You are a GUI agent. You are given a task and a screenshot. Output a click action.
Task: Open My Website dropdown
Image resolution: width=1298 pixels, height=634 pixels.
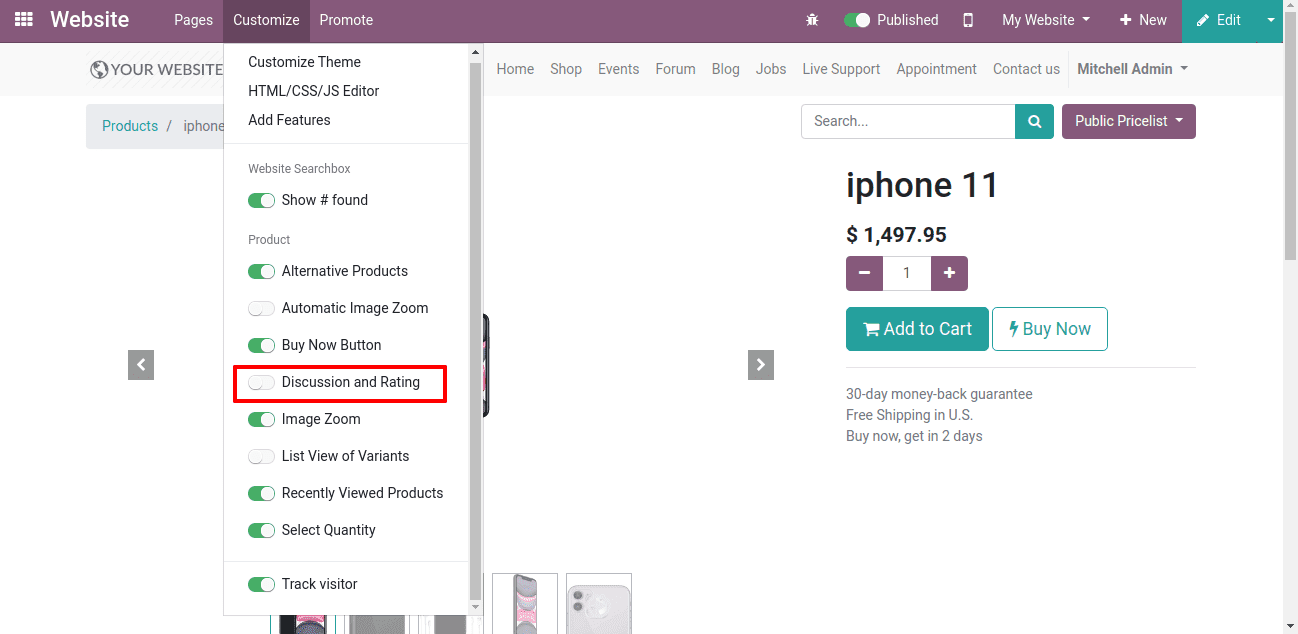[1046, 20]
